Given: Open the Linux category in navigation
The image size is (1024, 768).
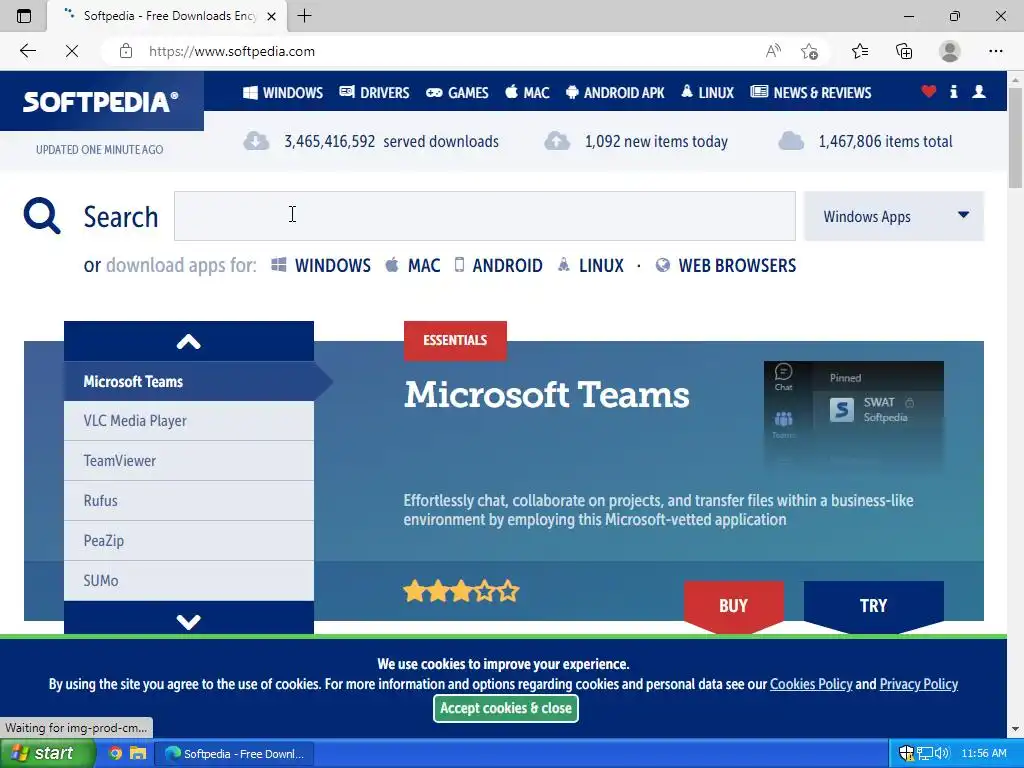Looking at the screenshot, I should click(707, 93).
